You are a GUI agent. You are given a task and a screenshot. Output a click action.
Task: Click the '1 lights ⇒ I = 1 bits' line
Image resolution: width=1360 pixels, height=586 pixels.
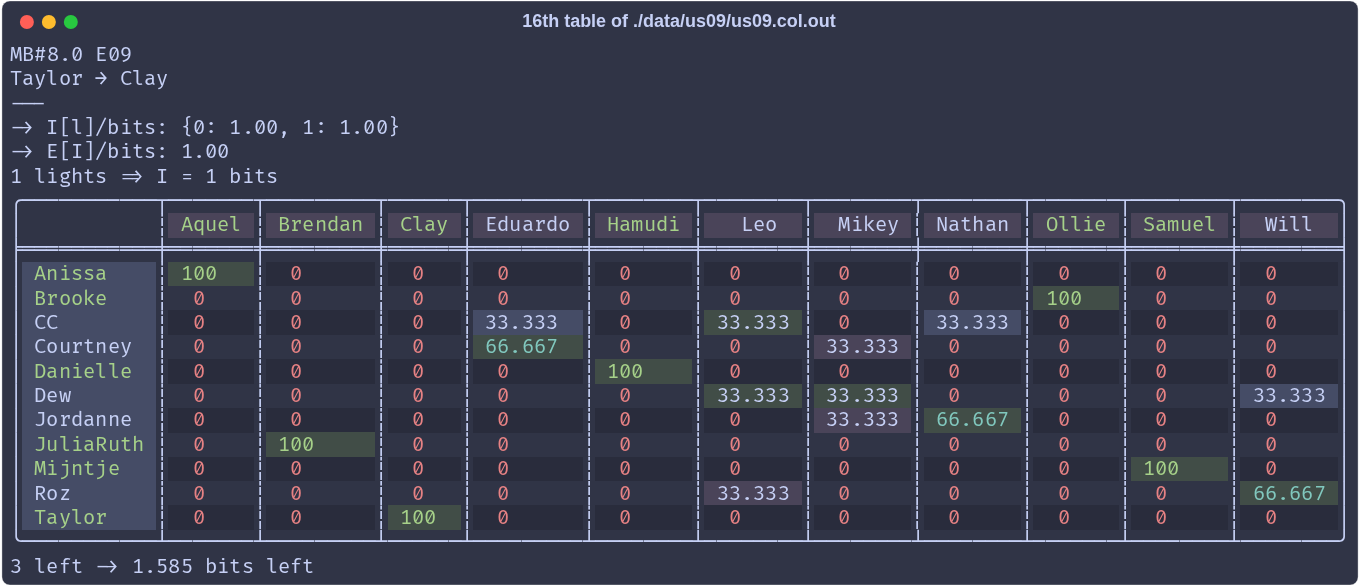pos(144,176)
